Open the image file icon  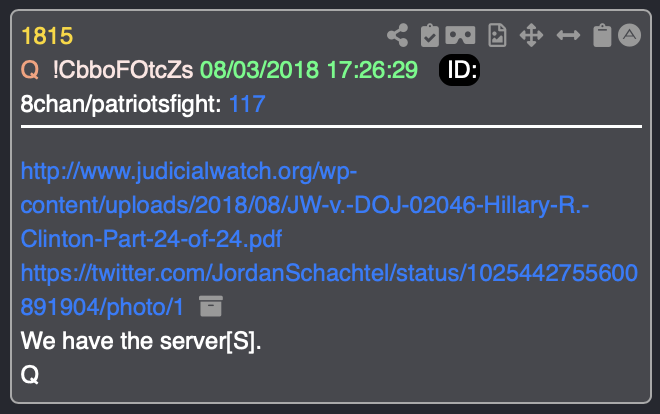pos(497,35)
